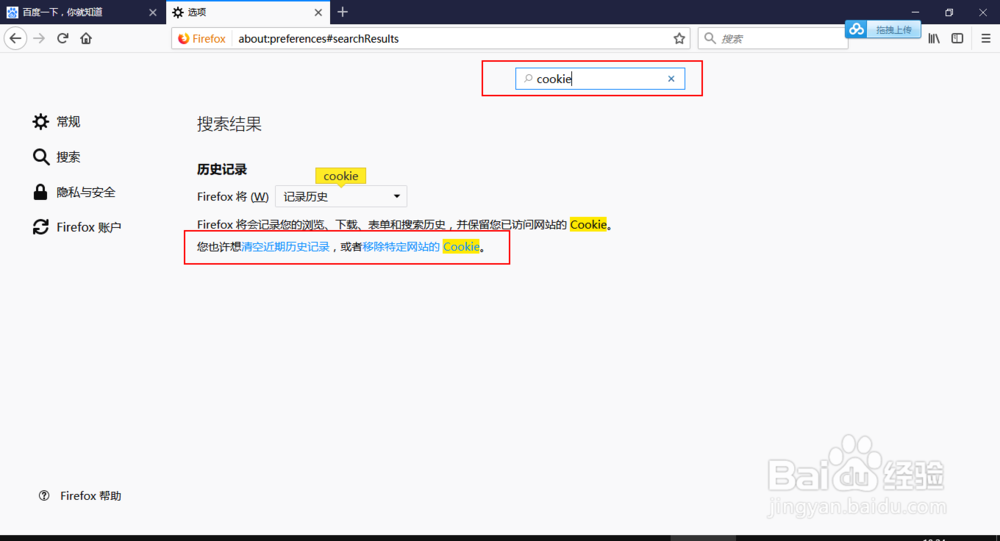
Task: Go back using the back arrow button
Action: 15,38
